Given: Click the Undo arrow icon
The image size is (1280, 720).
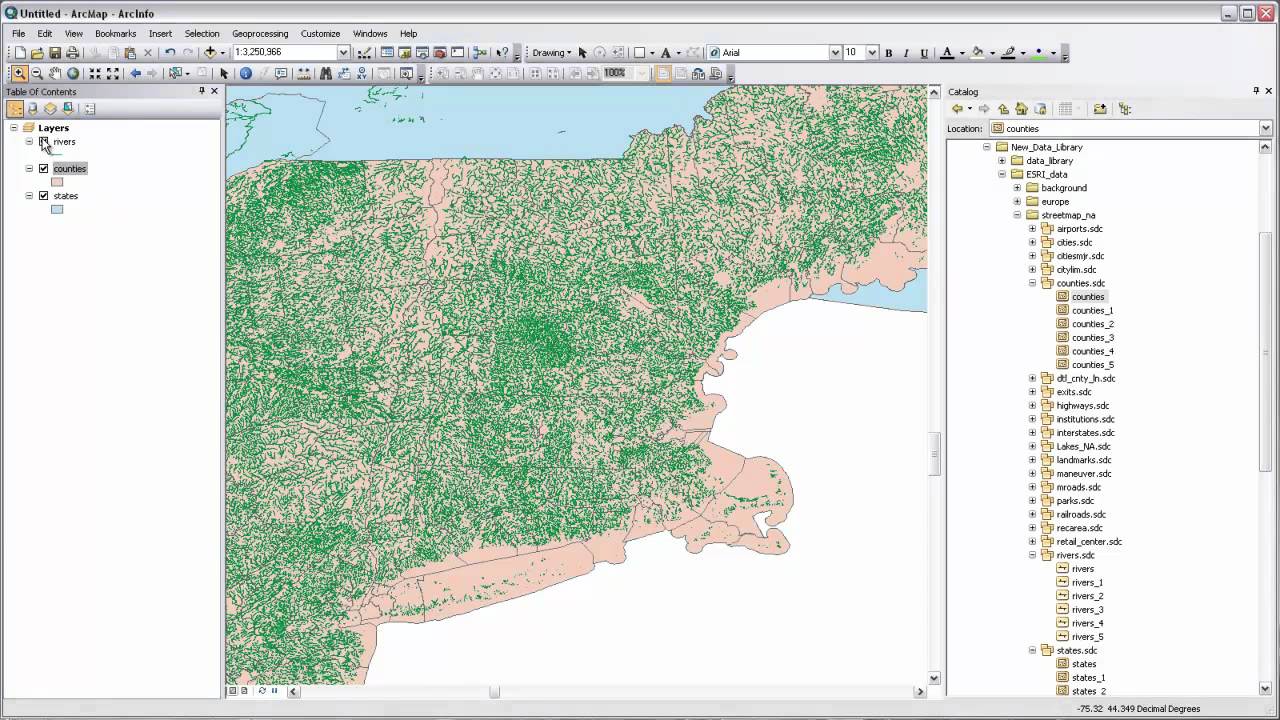Looking at the screenshot, I should [x=170, y=52].
